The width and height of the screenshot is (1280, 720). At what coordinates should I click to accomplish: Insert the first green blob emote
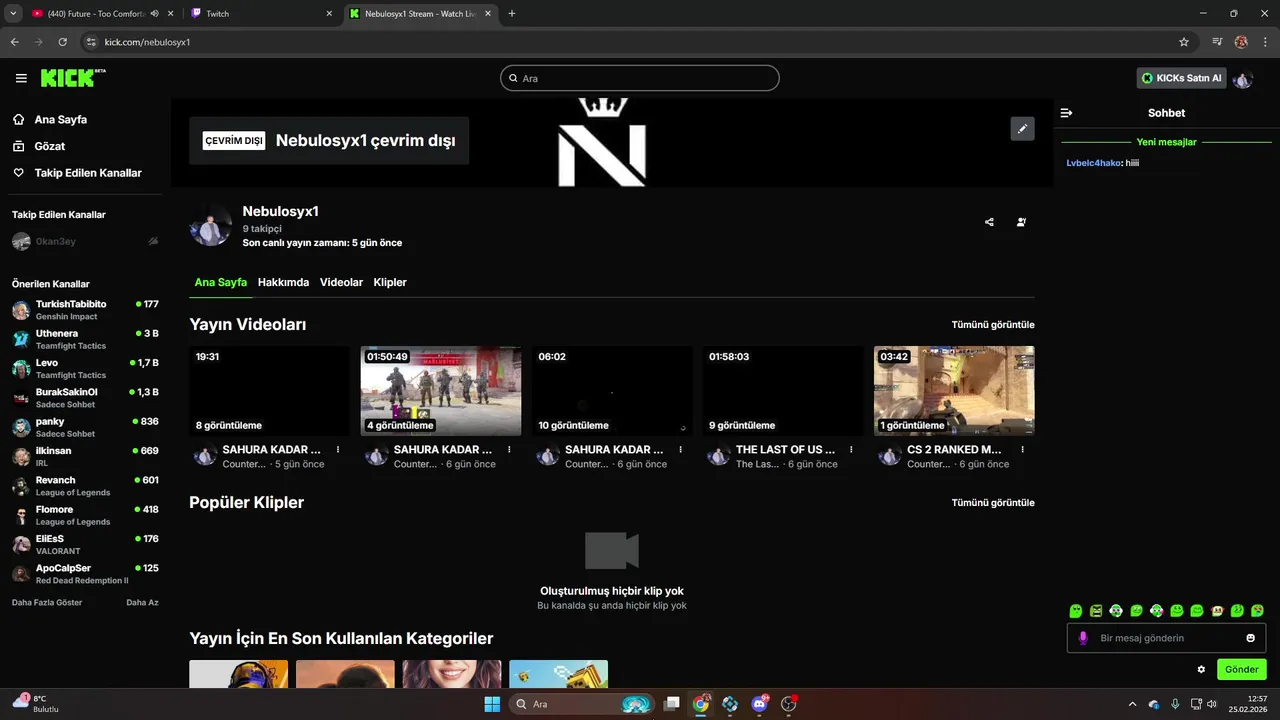[1076, 610]
